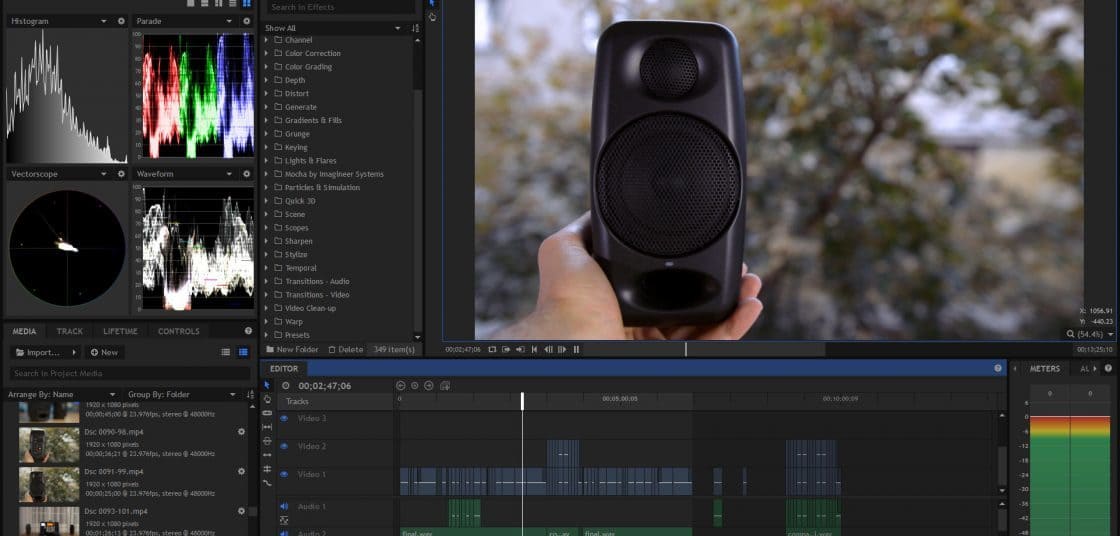1120x536 pixels.
Task: Click the Import... button
Action: (46, 352)
